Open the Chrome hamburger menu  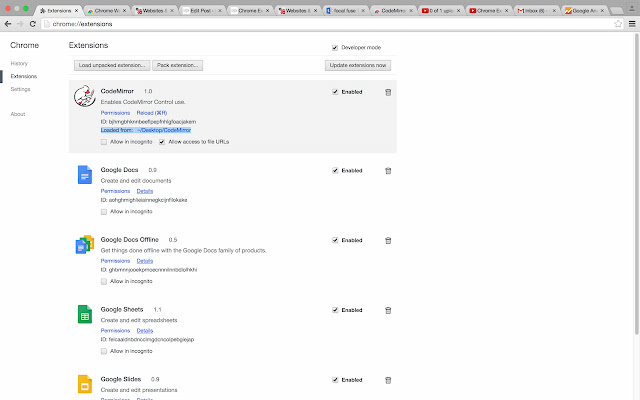click(x=632, y=24)
